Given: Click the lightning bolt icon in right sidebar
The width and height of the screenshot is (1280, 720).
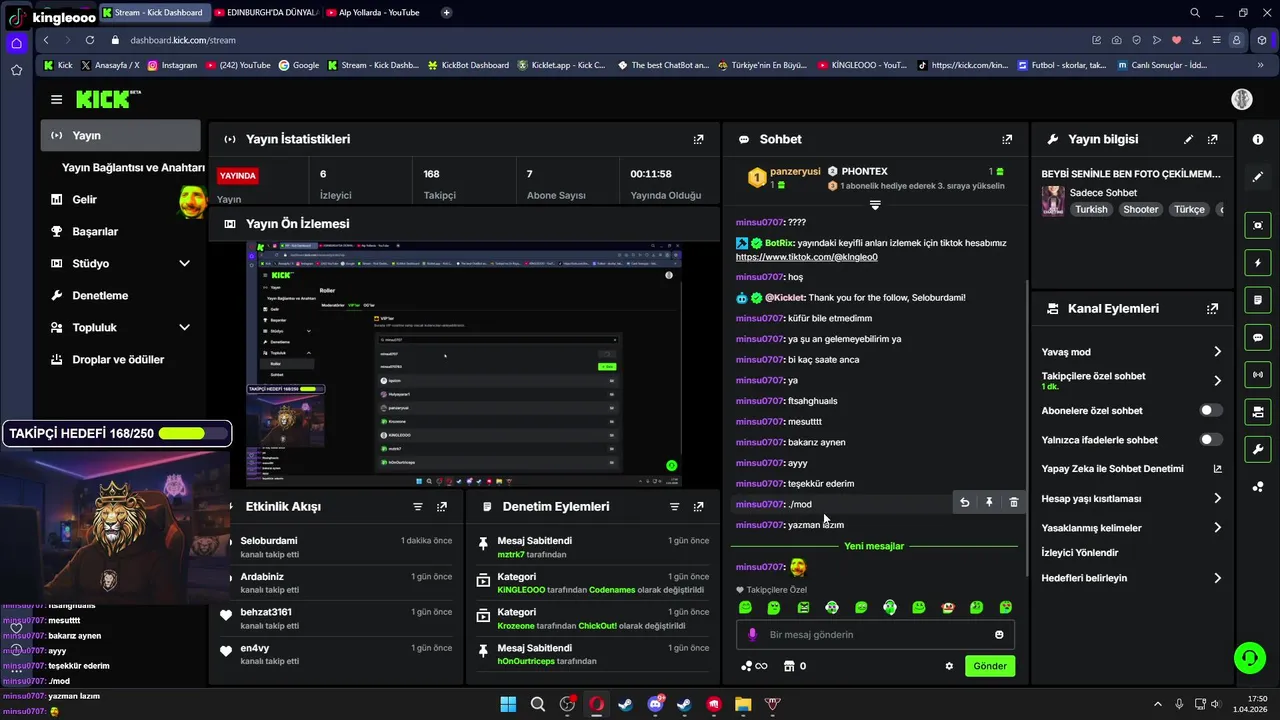Looking at the screenshot, I should point(1258,263).
